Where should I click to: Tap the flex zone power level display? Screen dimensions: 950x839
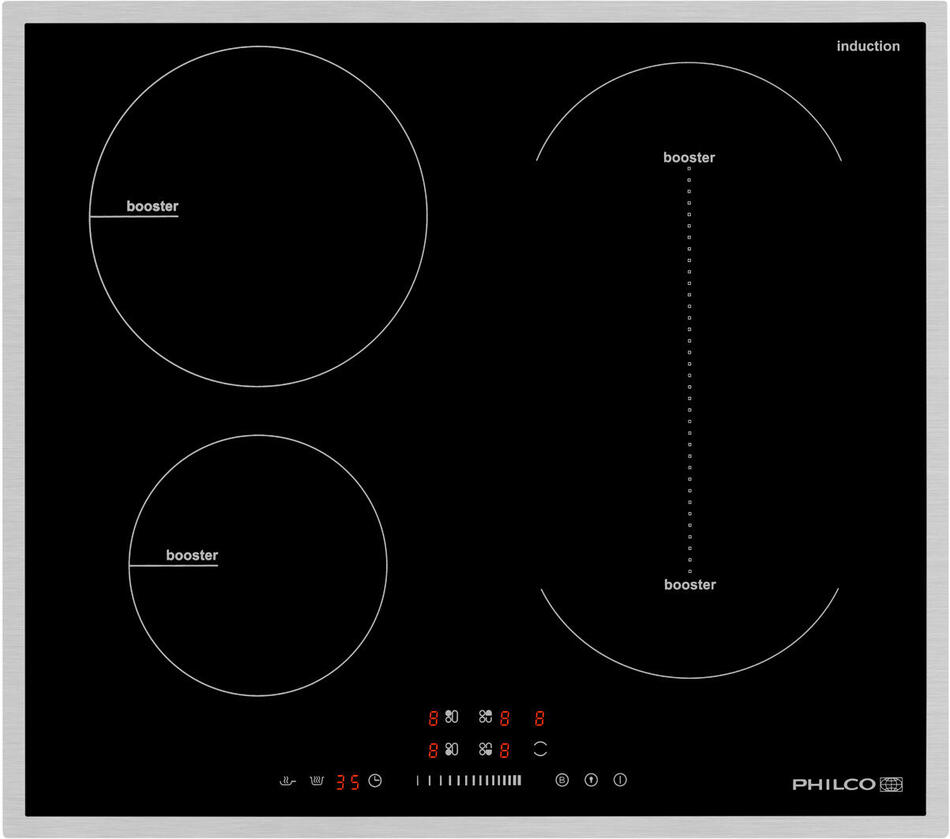539,717
